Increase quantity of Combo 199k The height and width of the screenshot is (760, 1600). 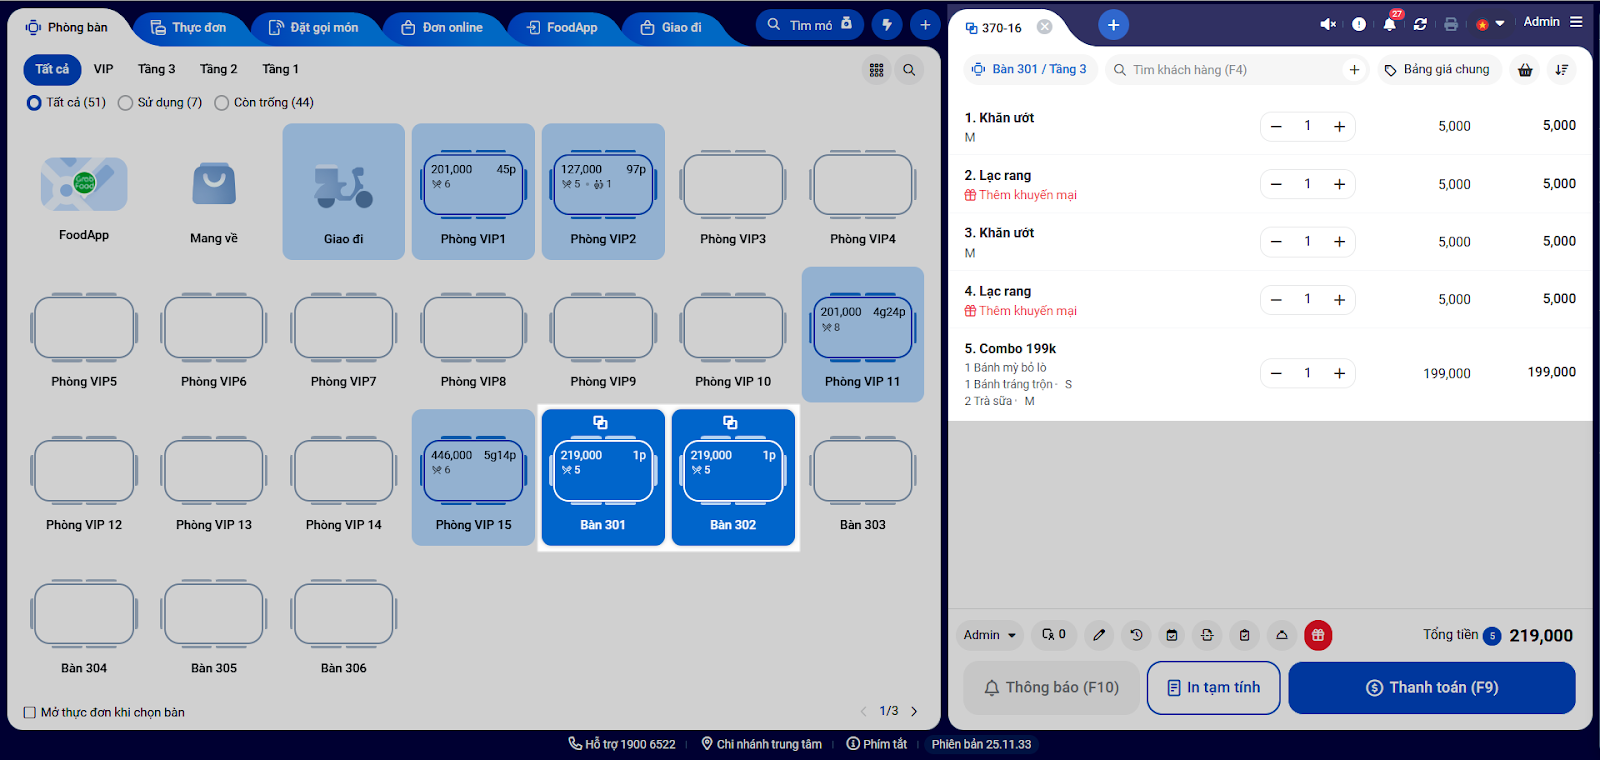pyautogui.click(x=1339, y=374)
